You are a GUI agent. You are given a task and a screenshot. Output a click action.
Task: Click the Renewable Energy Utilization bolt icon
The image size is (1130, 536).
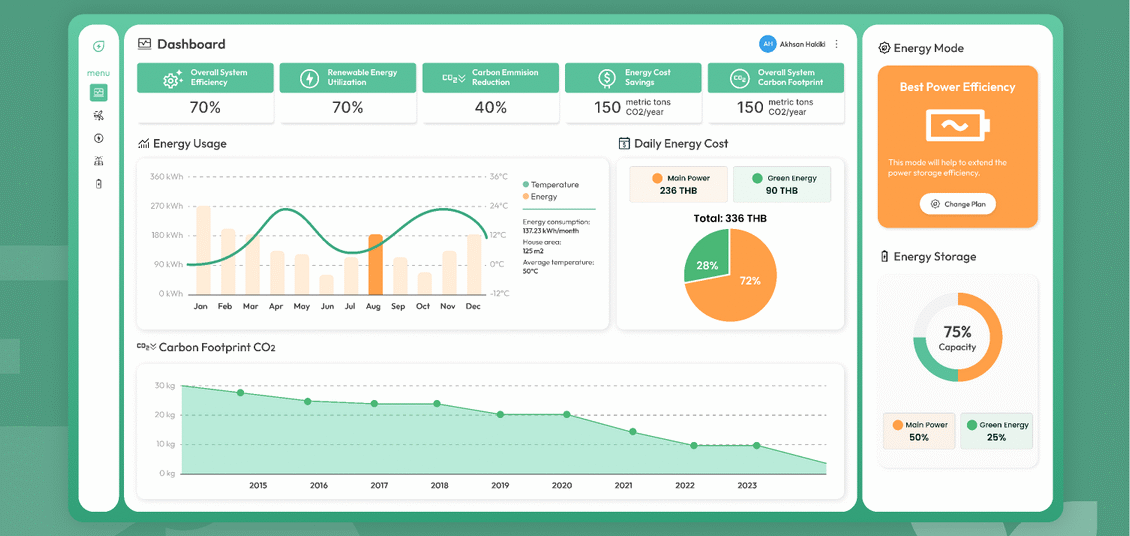[x=309, y=78]
